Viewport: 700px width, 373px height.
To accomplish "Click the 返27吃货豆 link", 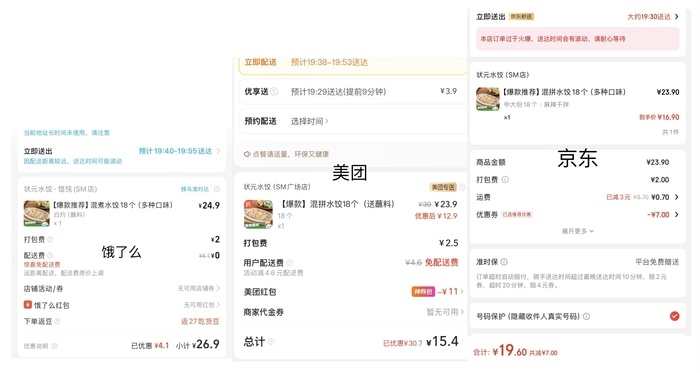I will click(200, 321).
